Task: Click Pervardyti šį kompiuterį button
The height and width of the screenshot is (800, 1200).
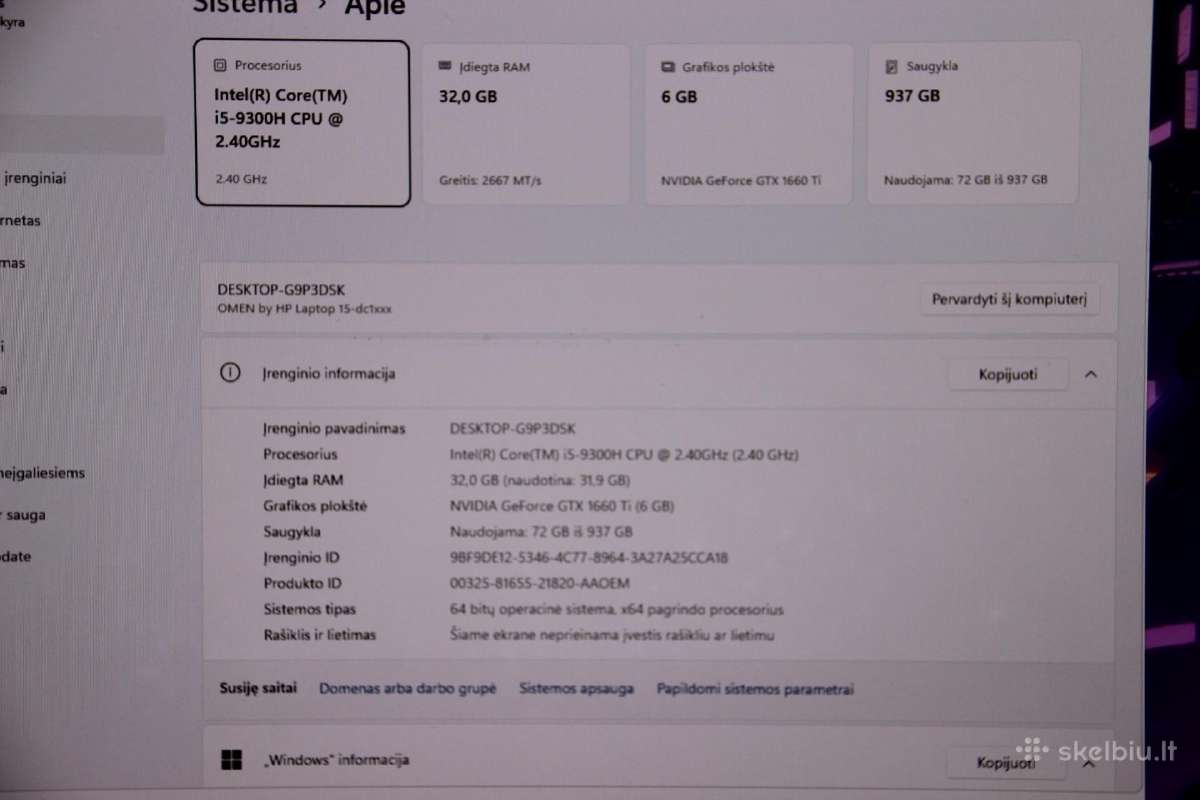Action: (1009, 299)
